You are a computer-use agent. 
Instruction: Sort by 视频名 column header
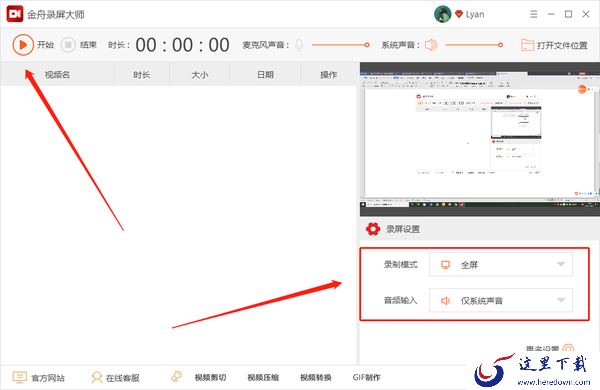[57, 75]
